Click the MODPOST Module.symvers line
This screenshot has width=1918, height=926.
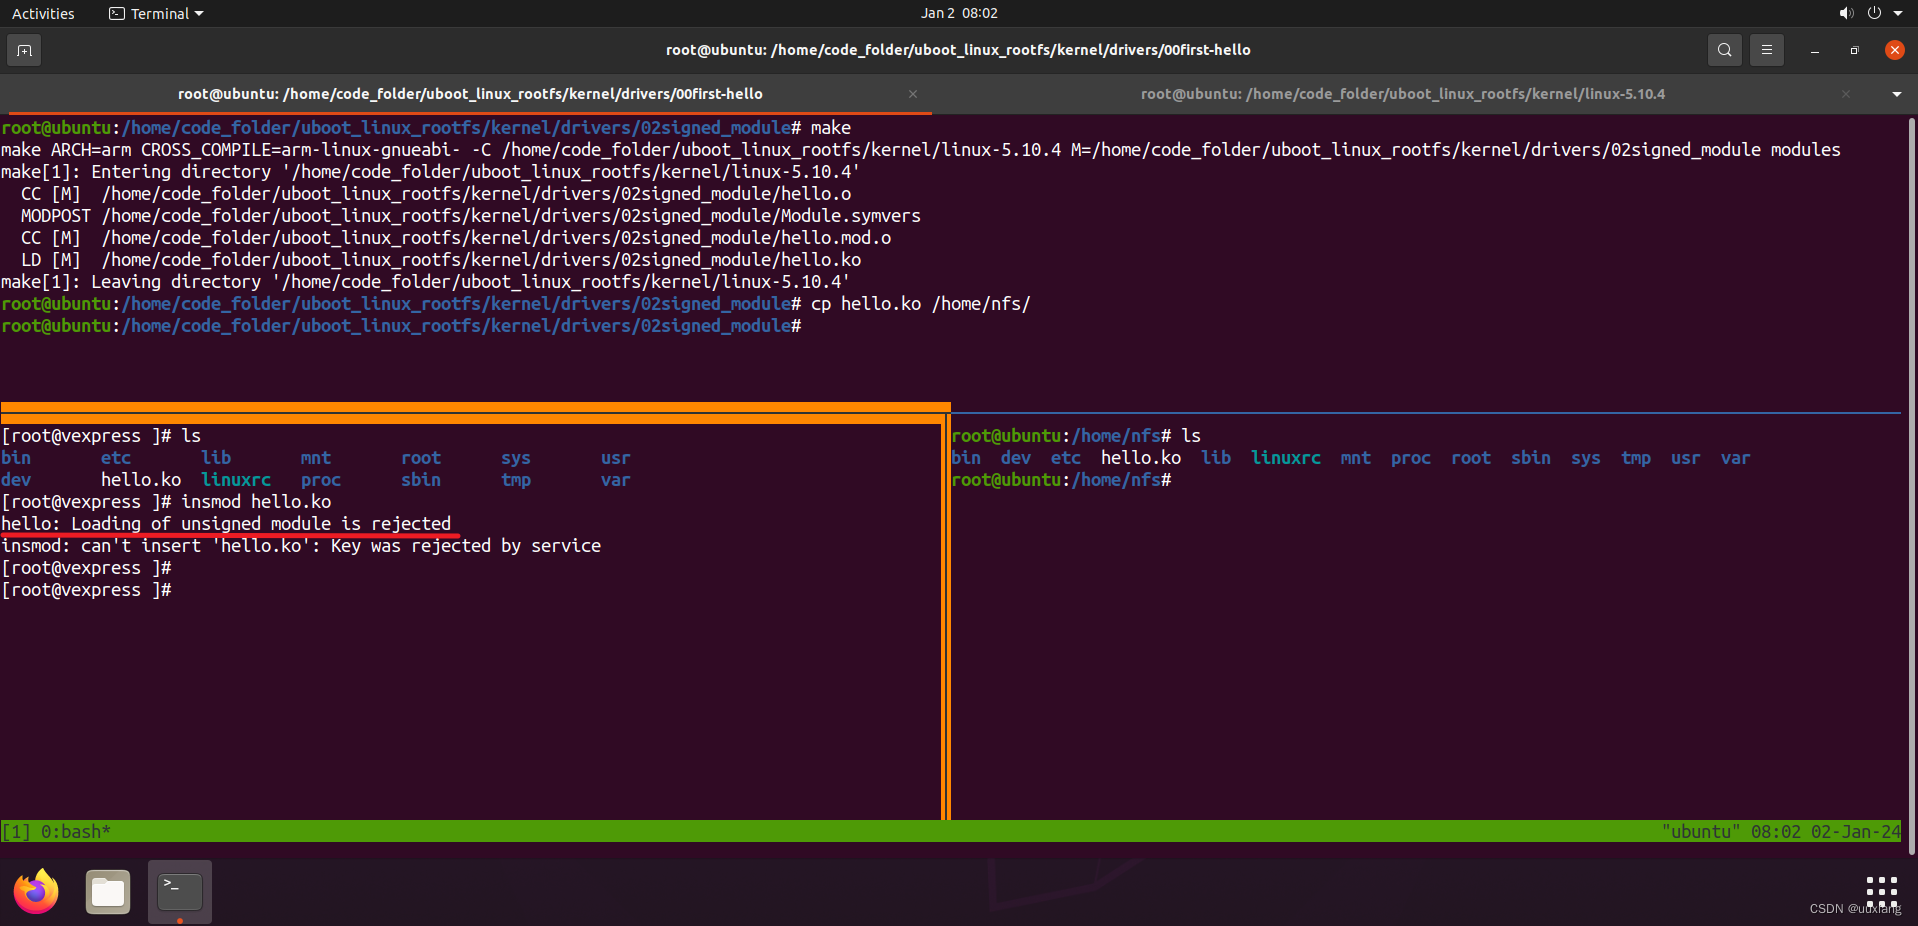tap(471, 216)
